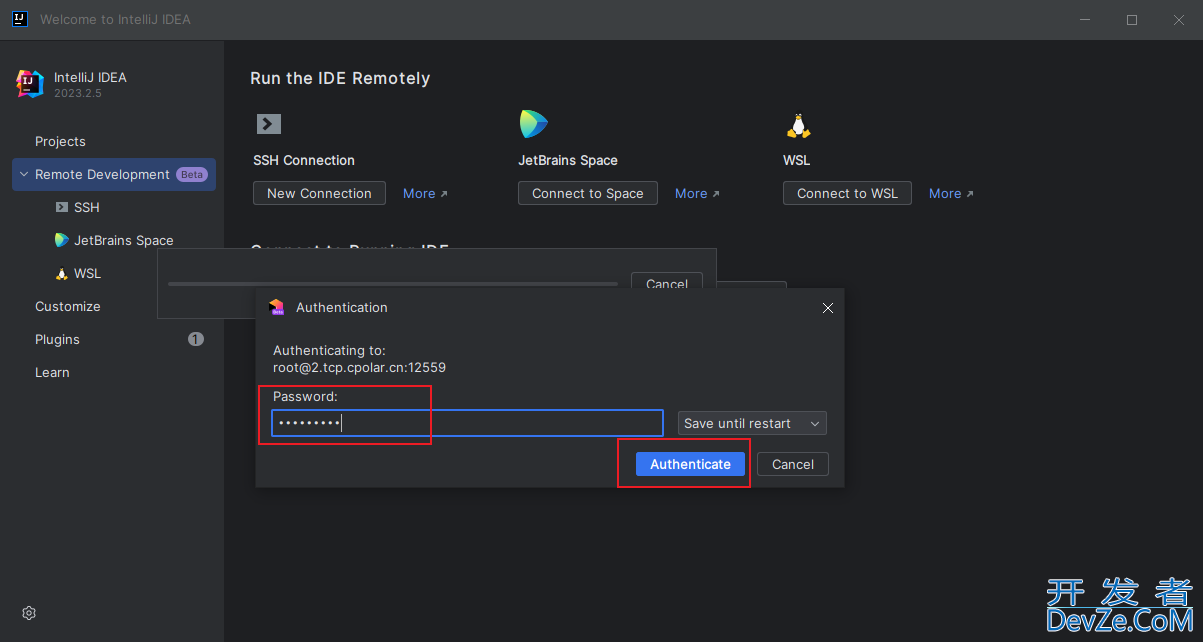Click the 2023.2.5 version text
1203x642 pixels.
[x=78, y=93]
